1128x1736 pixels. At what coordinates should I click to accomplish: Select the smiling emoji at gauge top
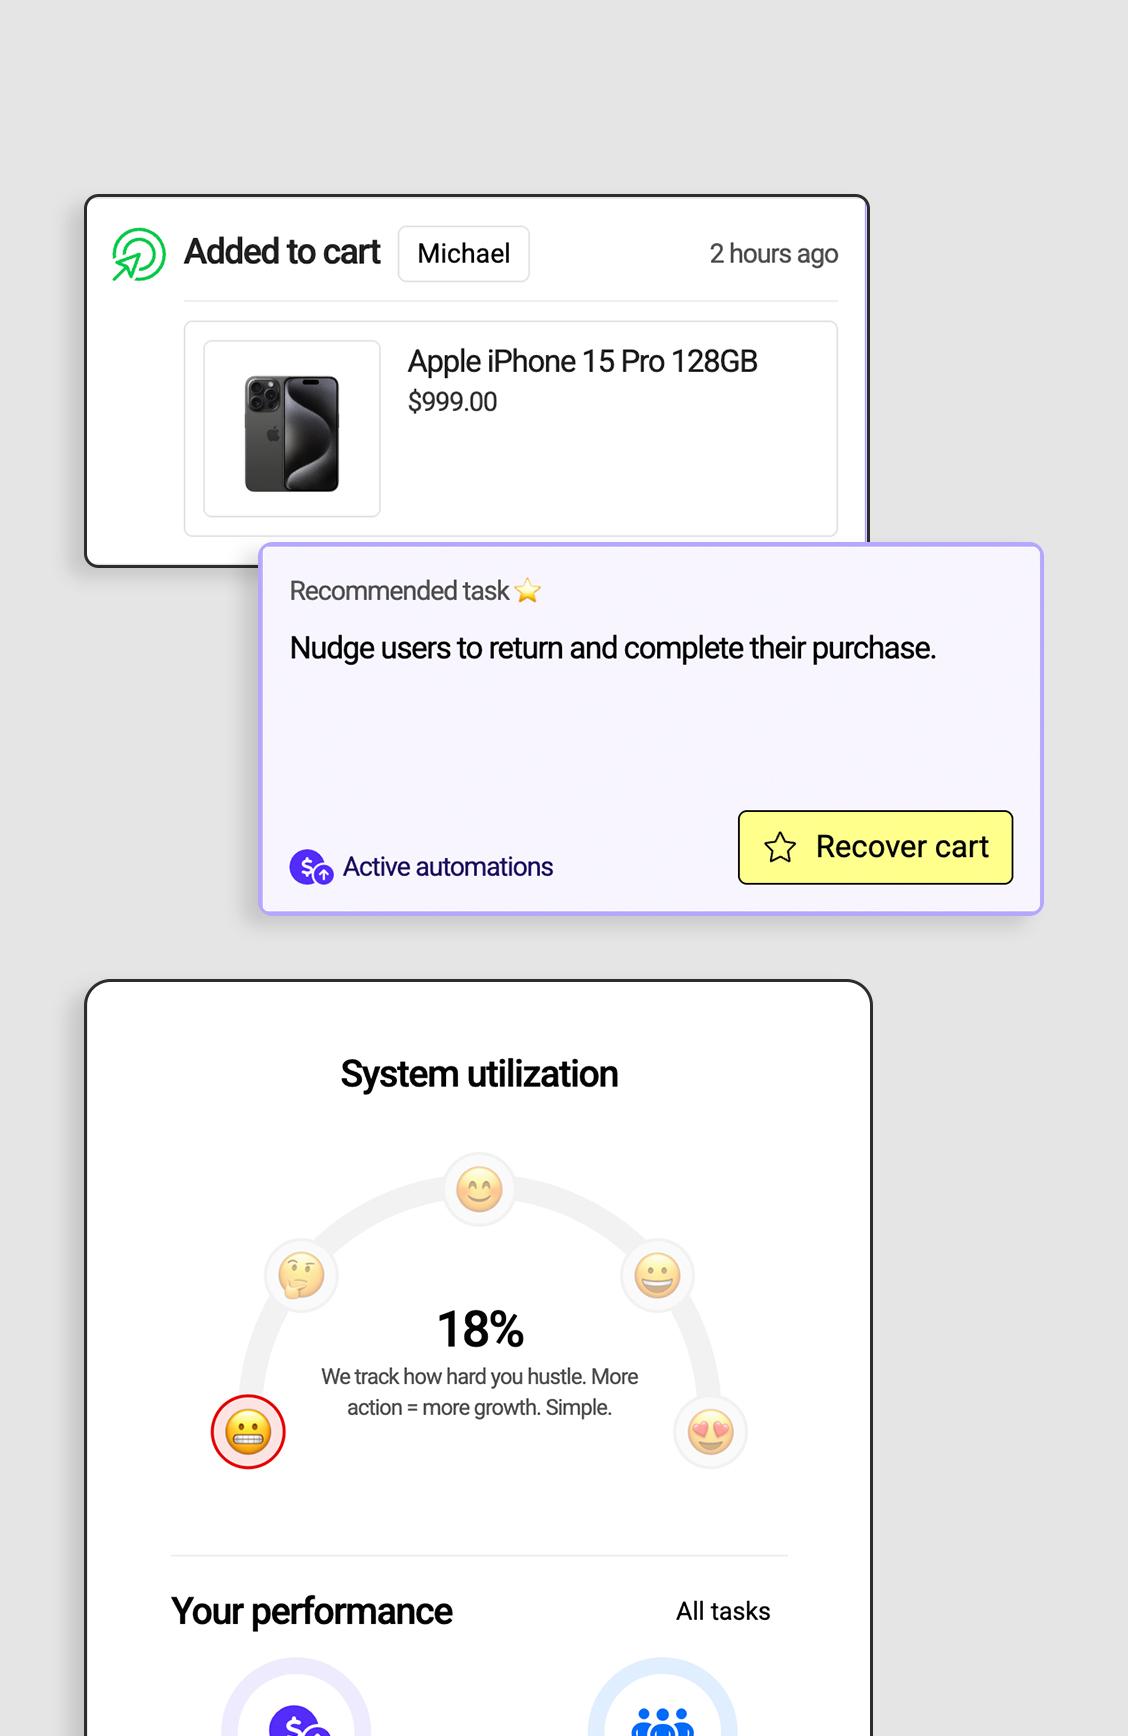click(x=479, y=1190)
